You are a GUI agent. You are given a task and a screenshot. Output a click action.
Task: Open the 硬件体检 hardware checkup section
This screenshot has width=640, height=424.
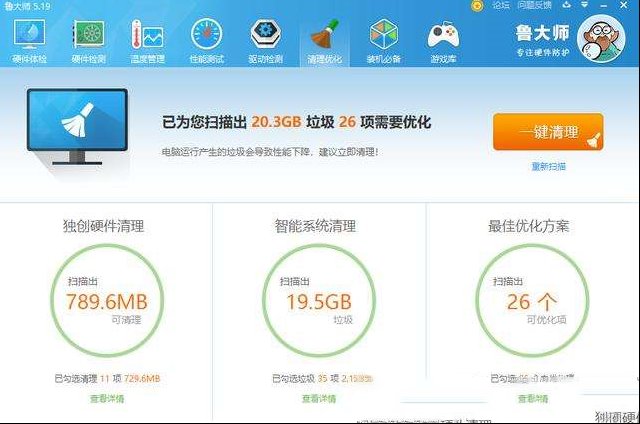click(x=29, y=41)
